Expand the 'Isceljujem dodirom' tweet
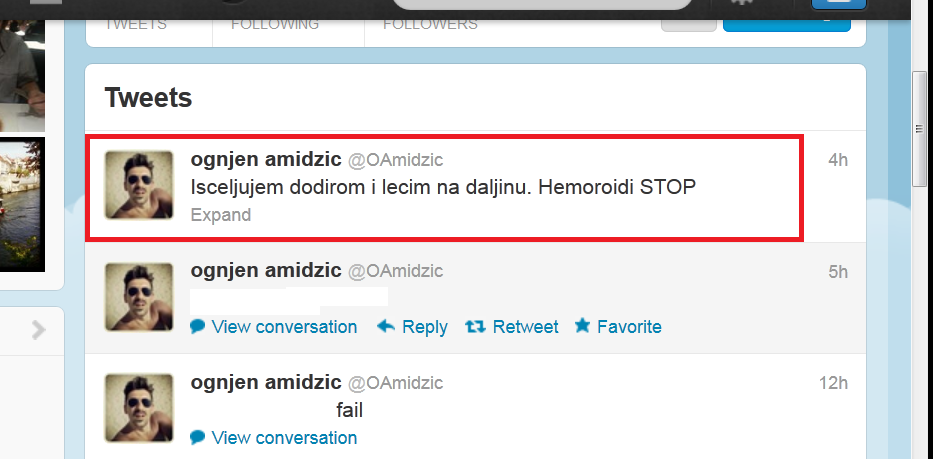 [x=221, y=214]
